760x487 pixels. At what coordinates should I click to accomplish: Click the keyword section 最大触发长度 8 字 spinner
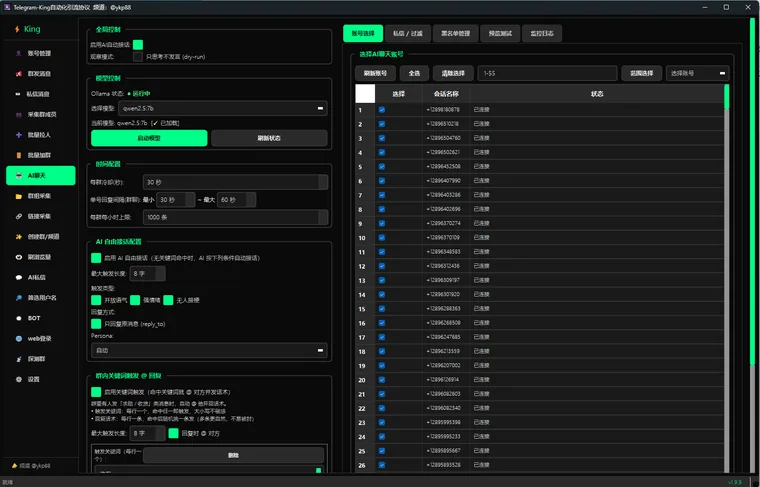[160, 433]
